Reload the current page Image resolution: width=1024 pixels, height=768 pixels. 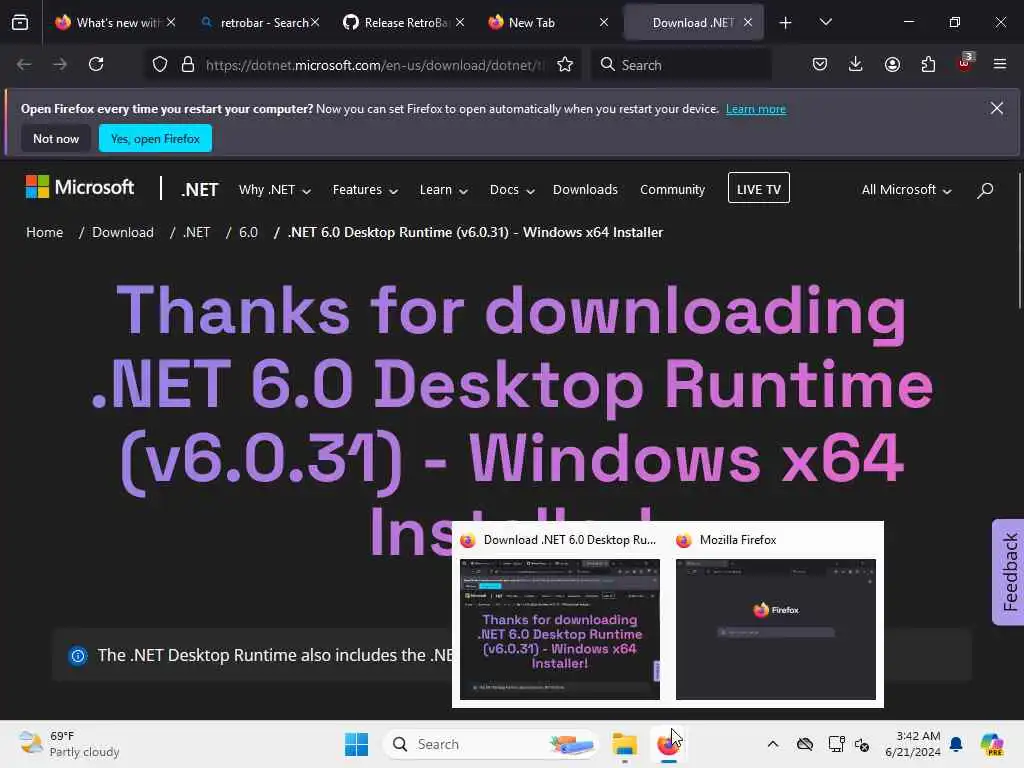coord(96,64)
